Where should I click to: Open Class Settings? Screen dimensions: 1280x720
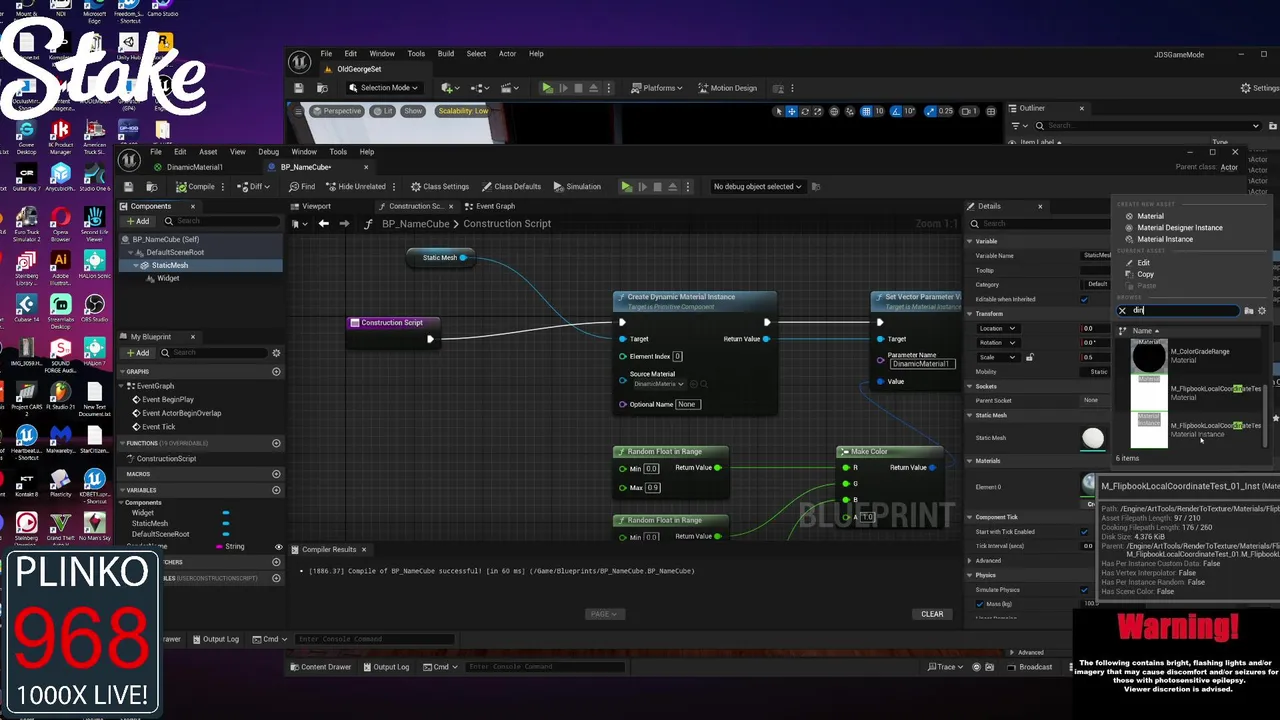pyautogui.click(x=439, y=186)
